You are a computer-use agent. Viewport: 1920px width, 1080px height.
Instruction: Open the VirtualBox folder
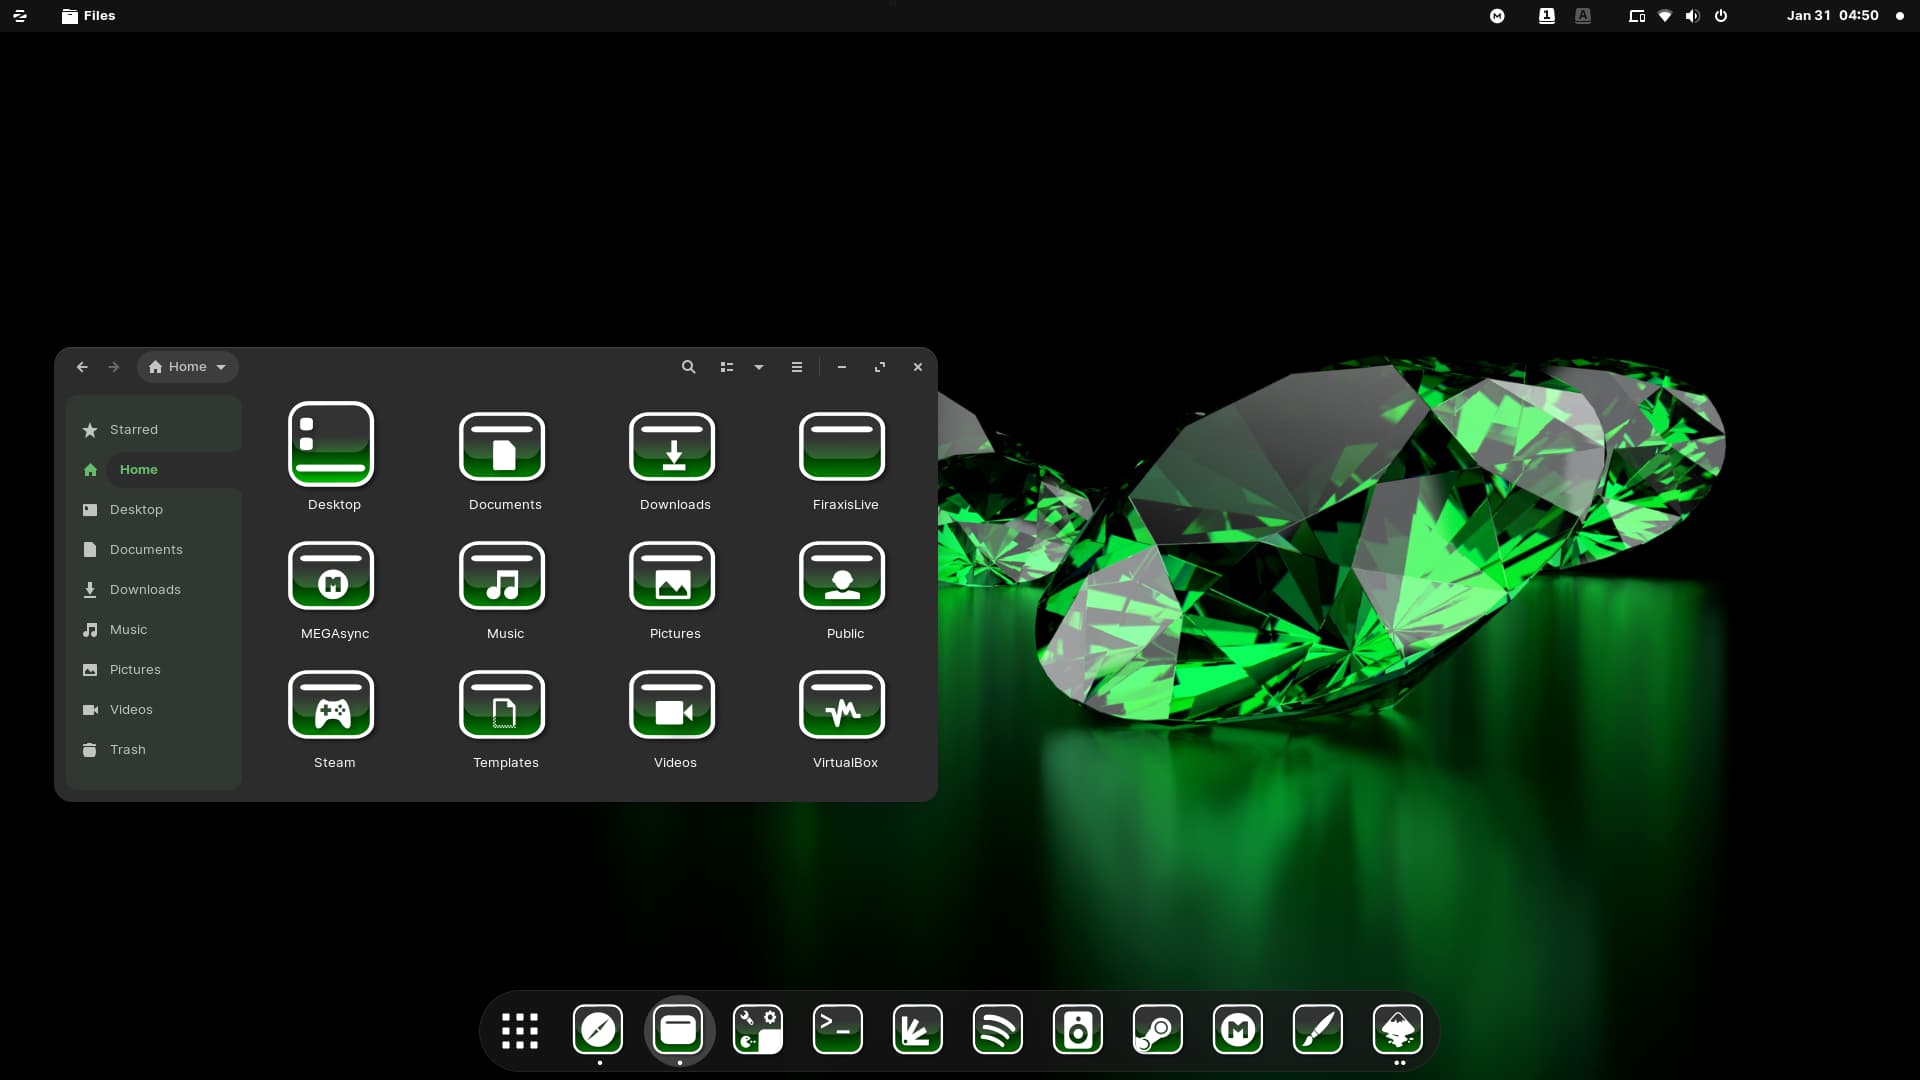[842, 704]
